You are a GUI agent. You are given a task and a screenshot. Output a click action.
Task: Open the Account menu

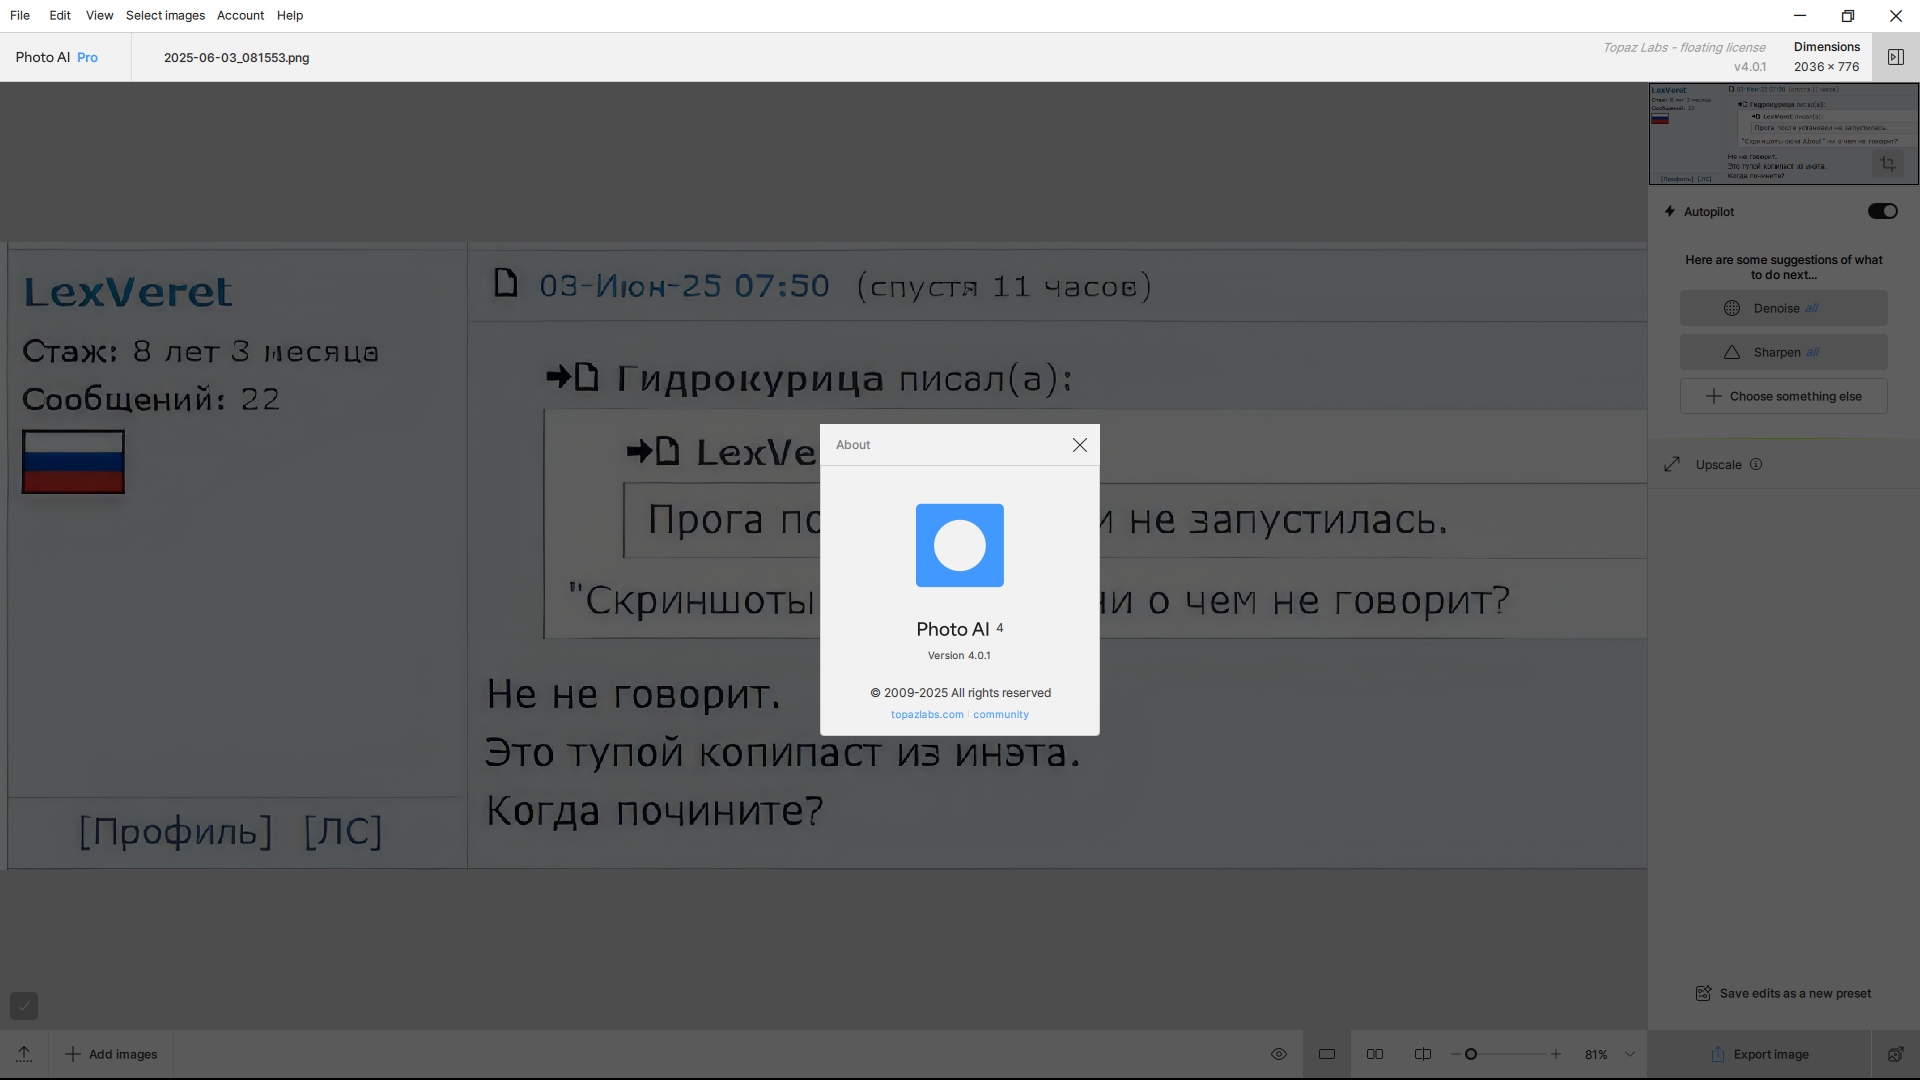click(240, 15)
